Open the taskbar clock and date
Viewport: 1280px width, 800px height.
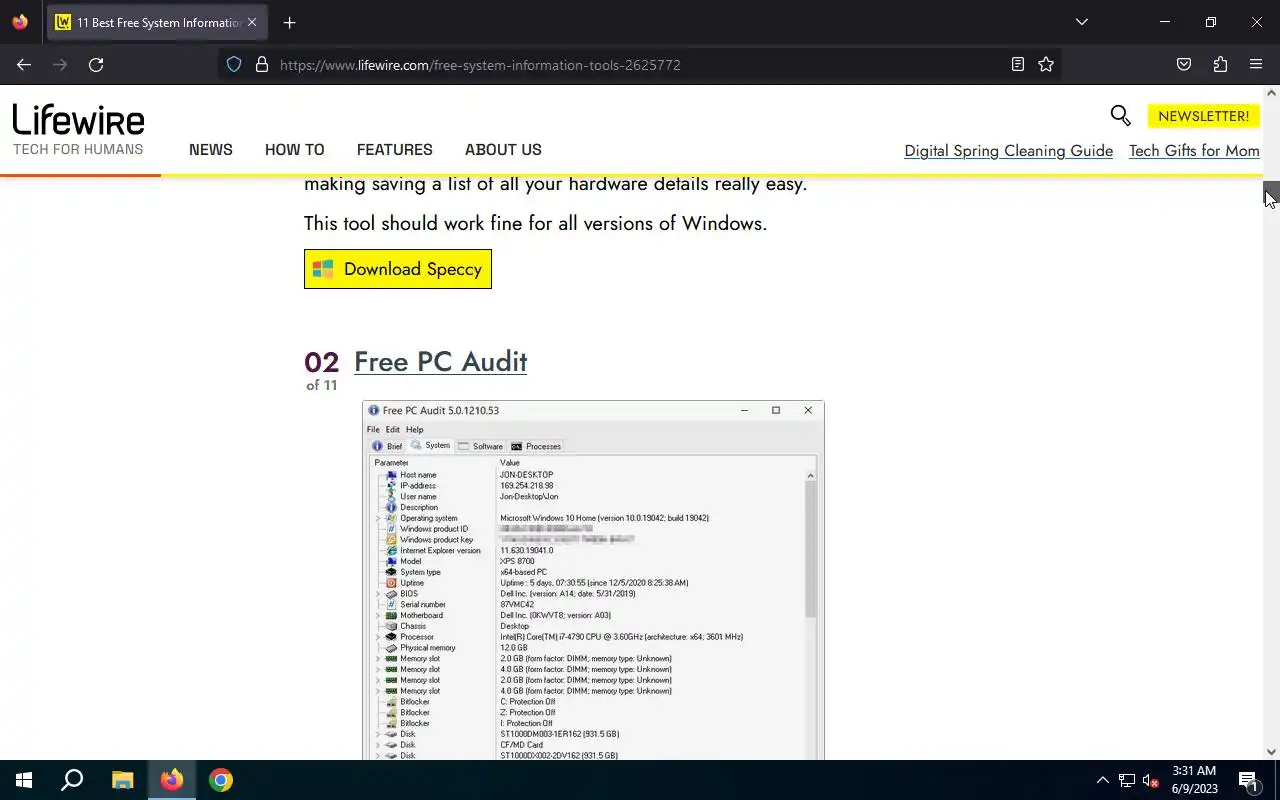click(x=1194, y=780)
